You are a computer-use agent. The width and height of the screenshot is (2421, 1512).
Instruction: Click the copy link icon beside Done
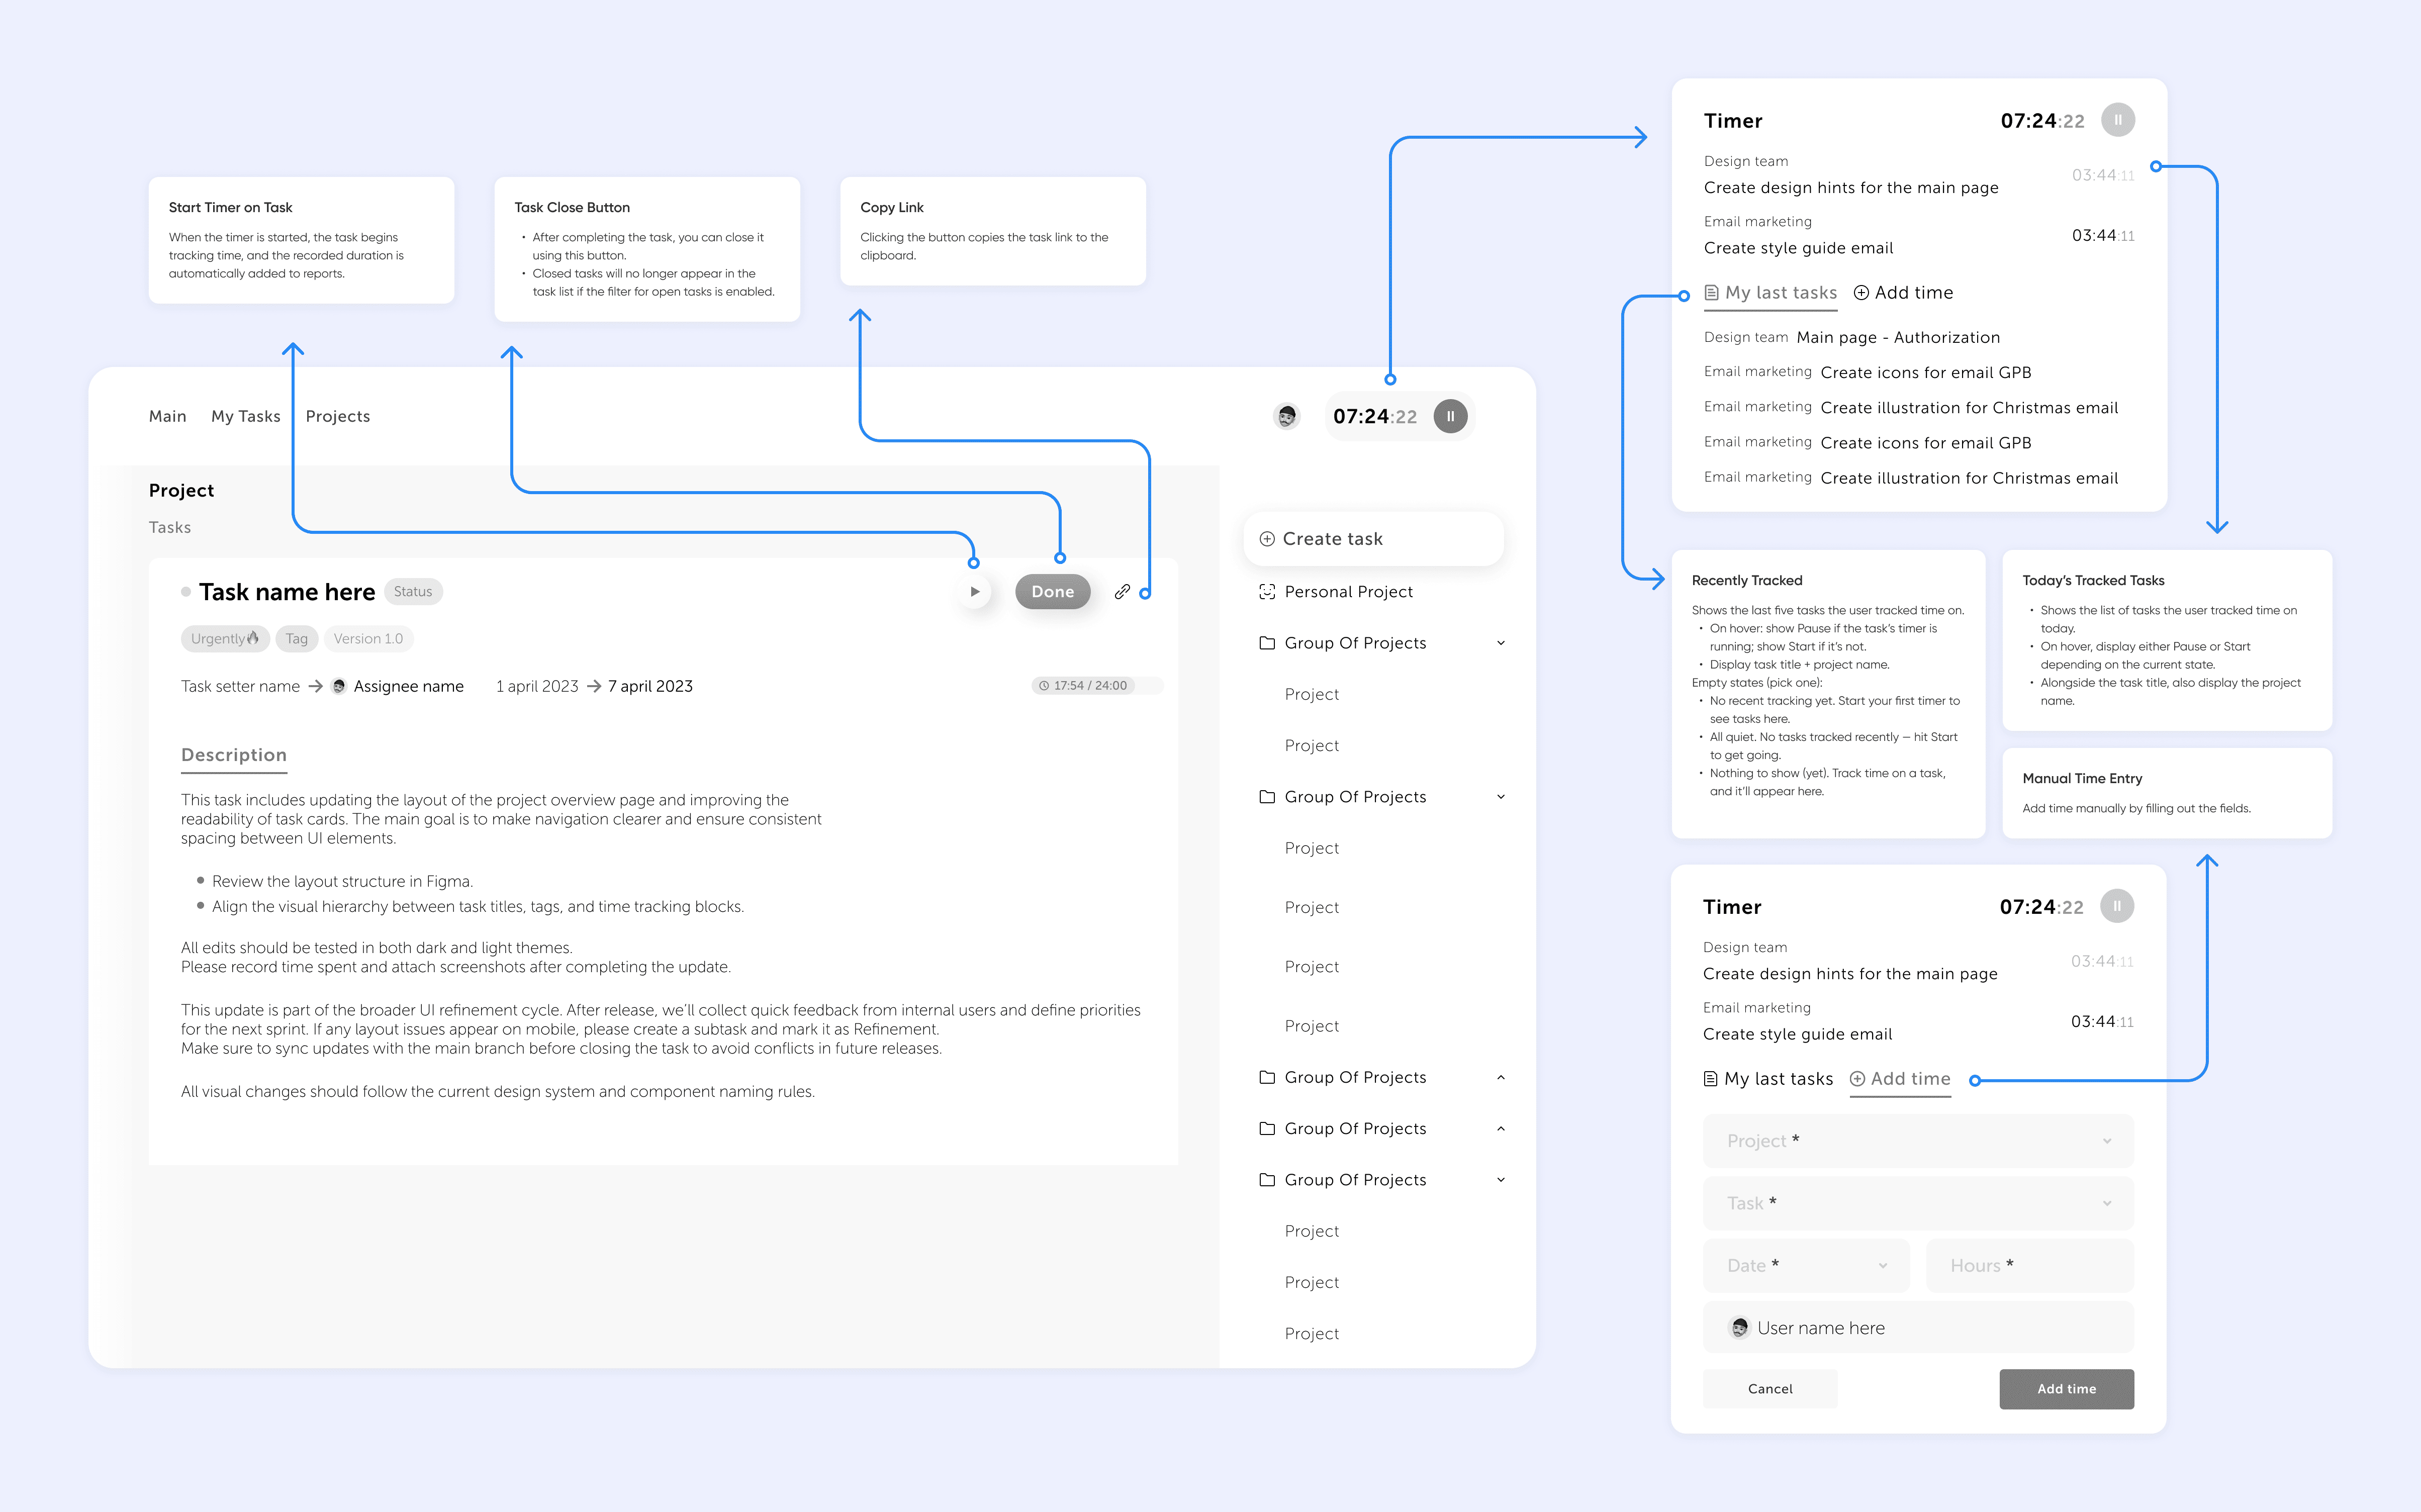click(x=1122, y=591)
